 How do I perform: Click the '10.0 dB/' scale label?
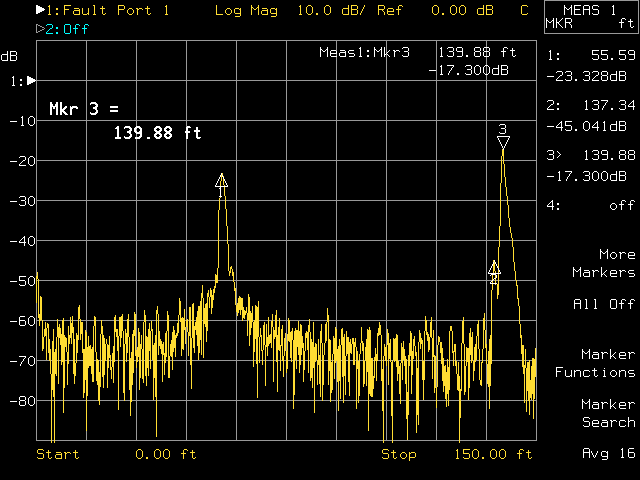pyautogui.click(x=331, y=10)
